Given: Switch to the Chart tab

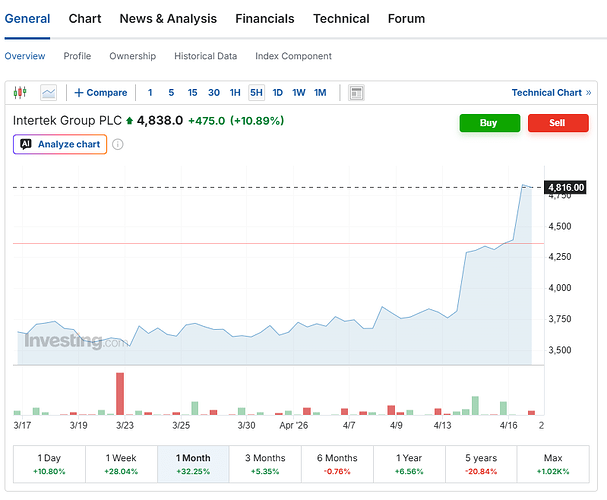Looking at the screenshot, I should click(85, 19).
